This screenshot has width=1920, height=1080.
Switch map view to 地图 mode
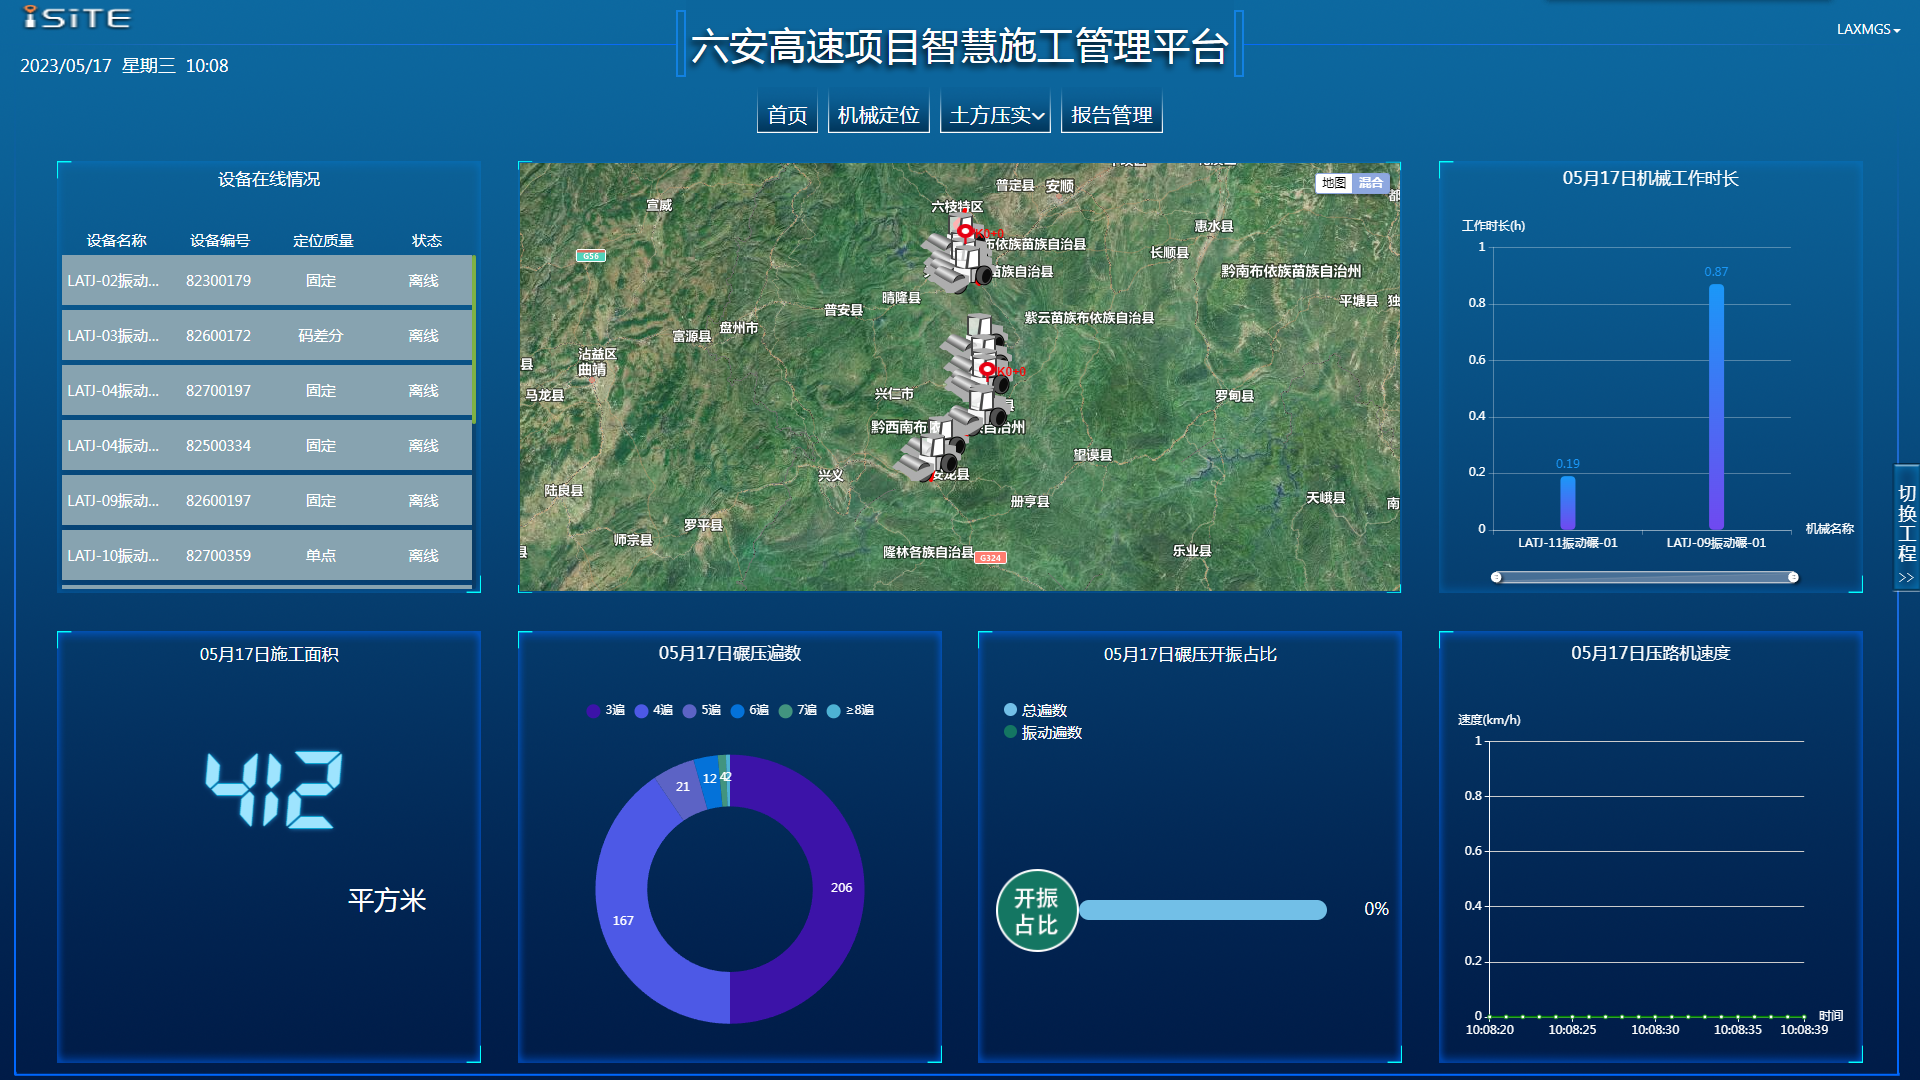click(x=1333, y=183)
